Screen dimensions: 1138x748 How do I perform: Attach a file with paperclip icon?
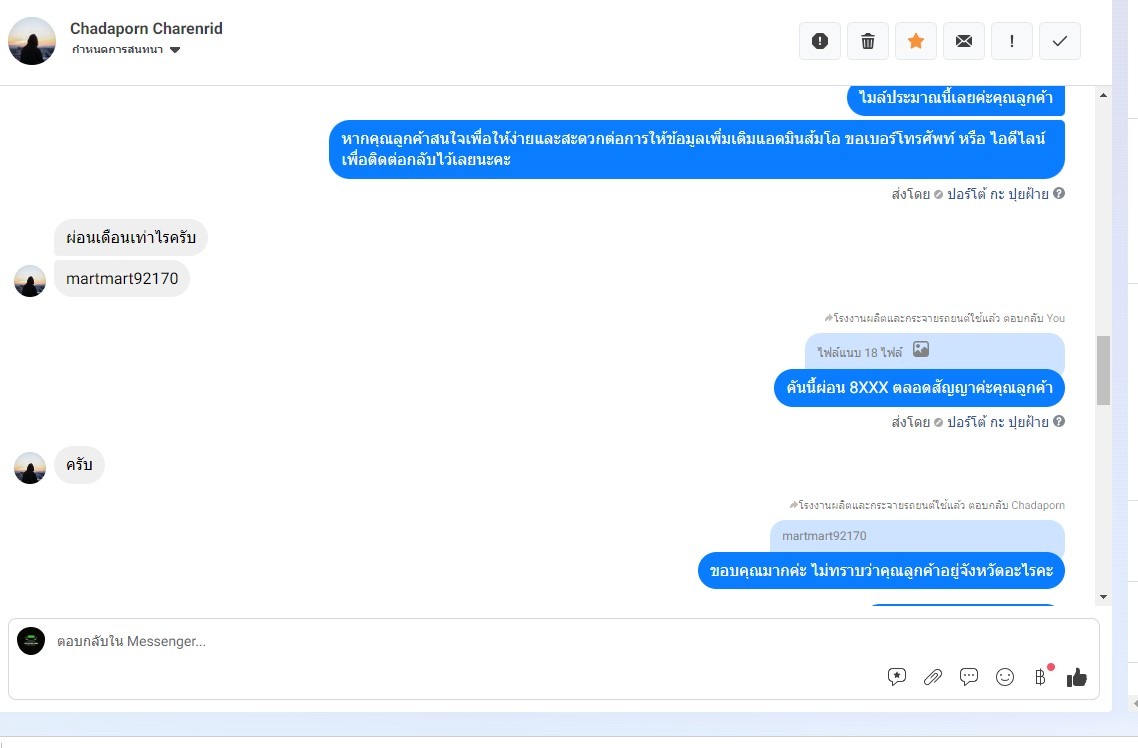(x=933, y=677)
